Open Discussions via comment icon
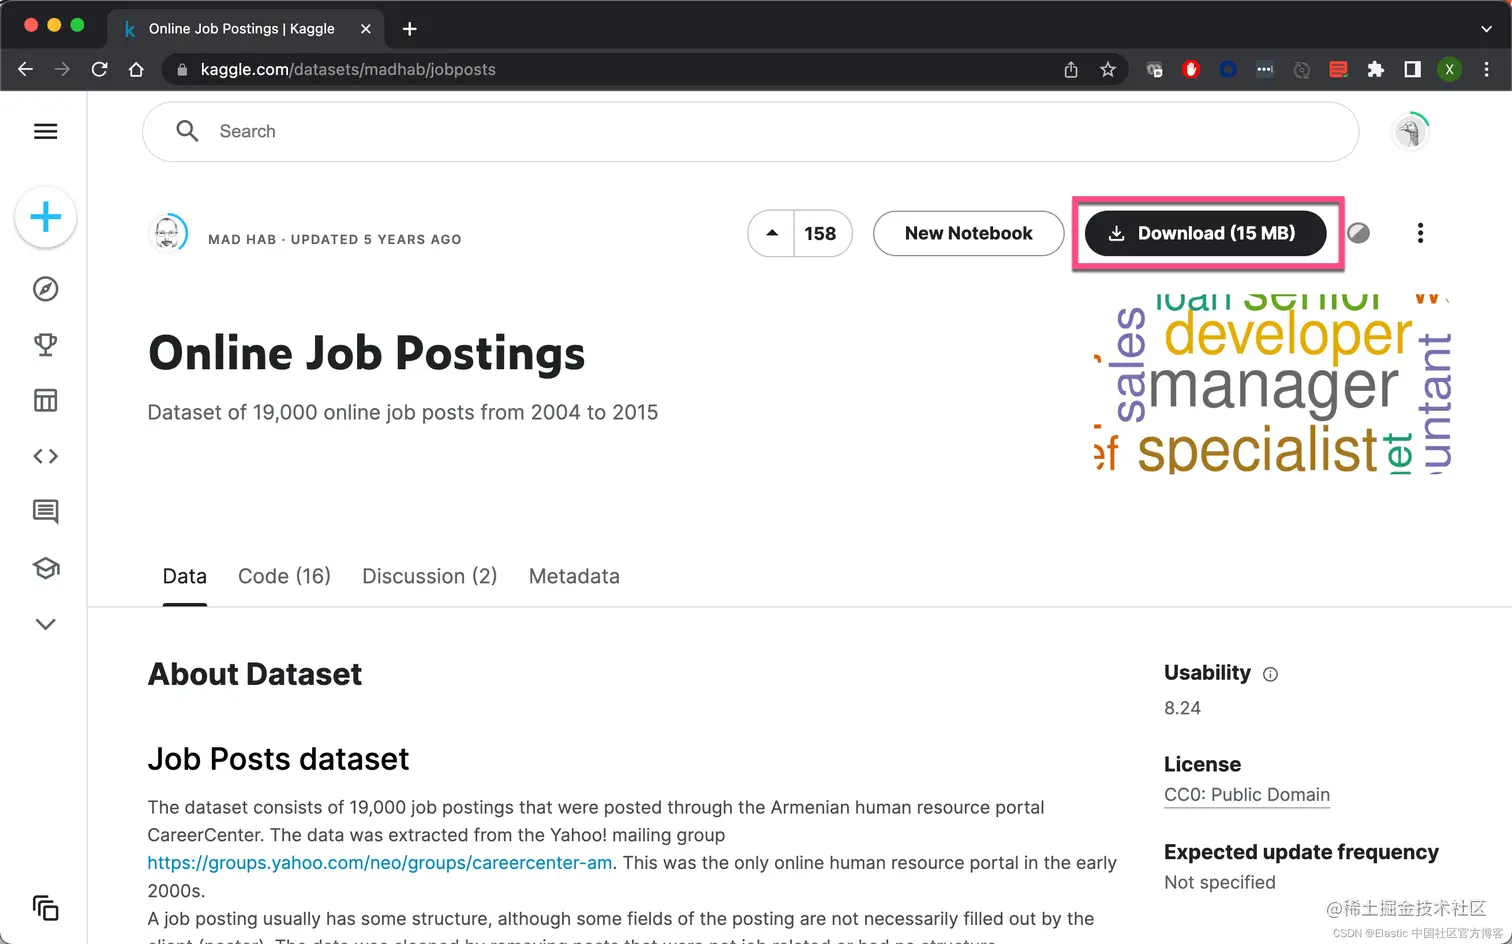 [46, 512]
